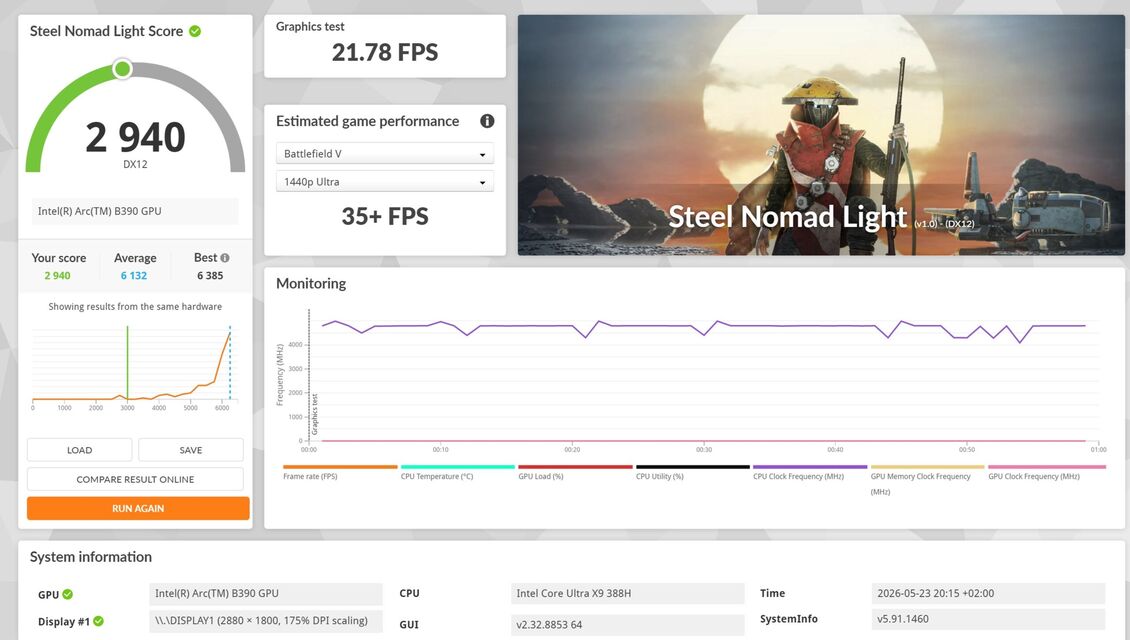Click the Showing results from the same hardware text
Viewport: 1130px width, 640px height.
pos(135,306)
